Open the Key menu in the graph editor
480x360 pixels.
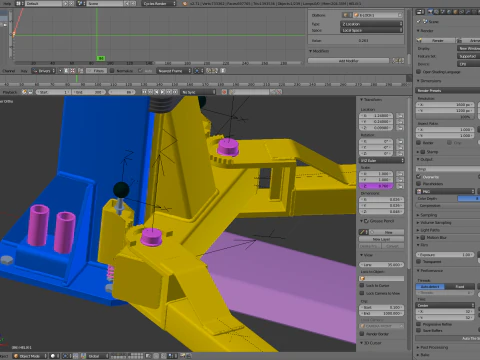[24, 71]
